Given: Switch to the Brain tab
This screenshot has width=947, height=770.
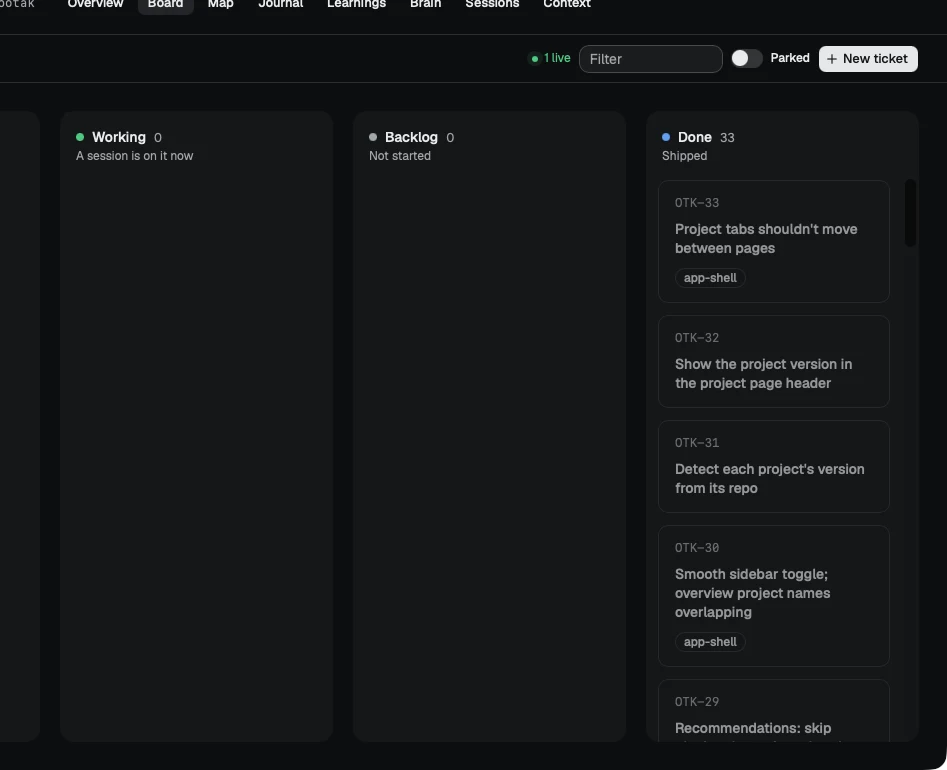Looking at the screenshot, I should pyautogui.click(x=426, y=4).
